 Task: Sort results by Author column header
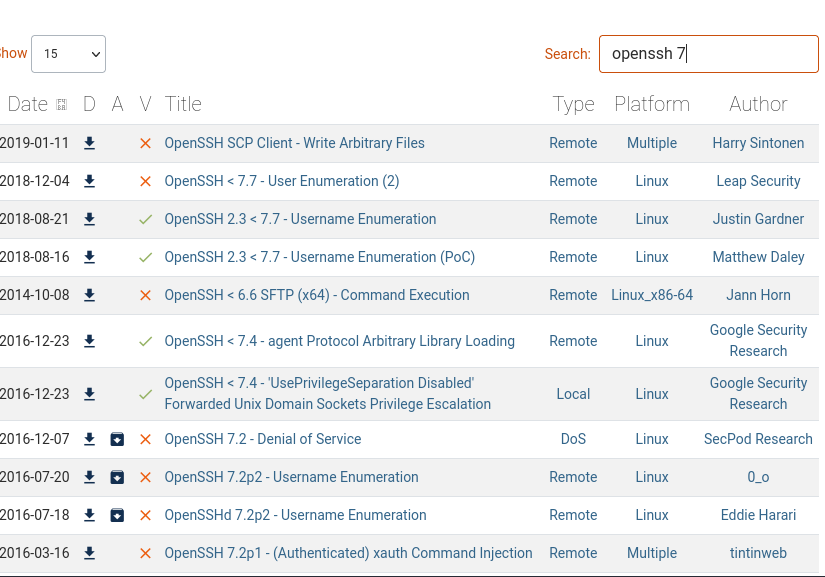click(758, 104)
